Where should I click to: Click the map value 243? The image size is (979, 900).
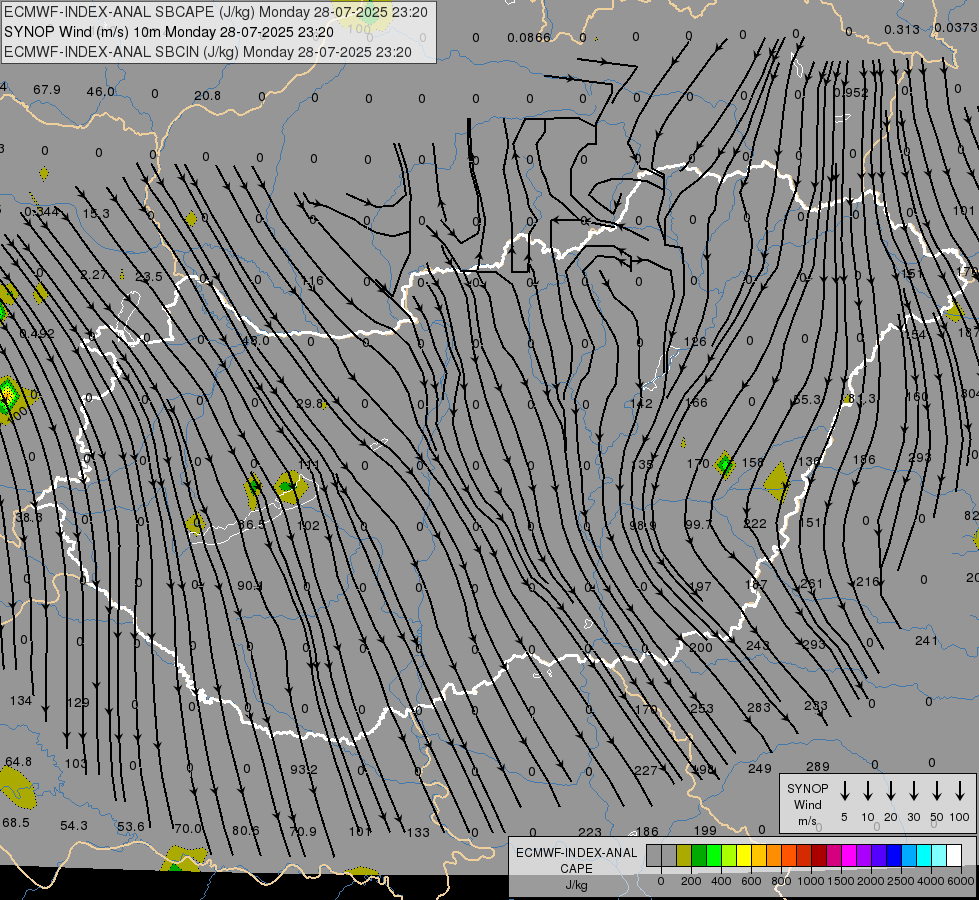(x=757, y=645)
